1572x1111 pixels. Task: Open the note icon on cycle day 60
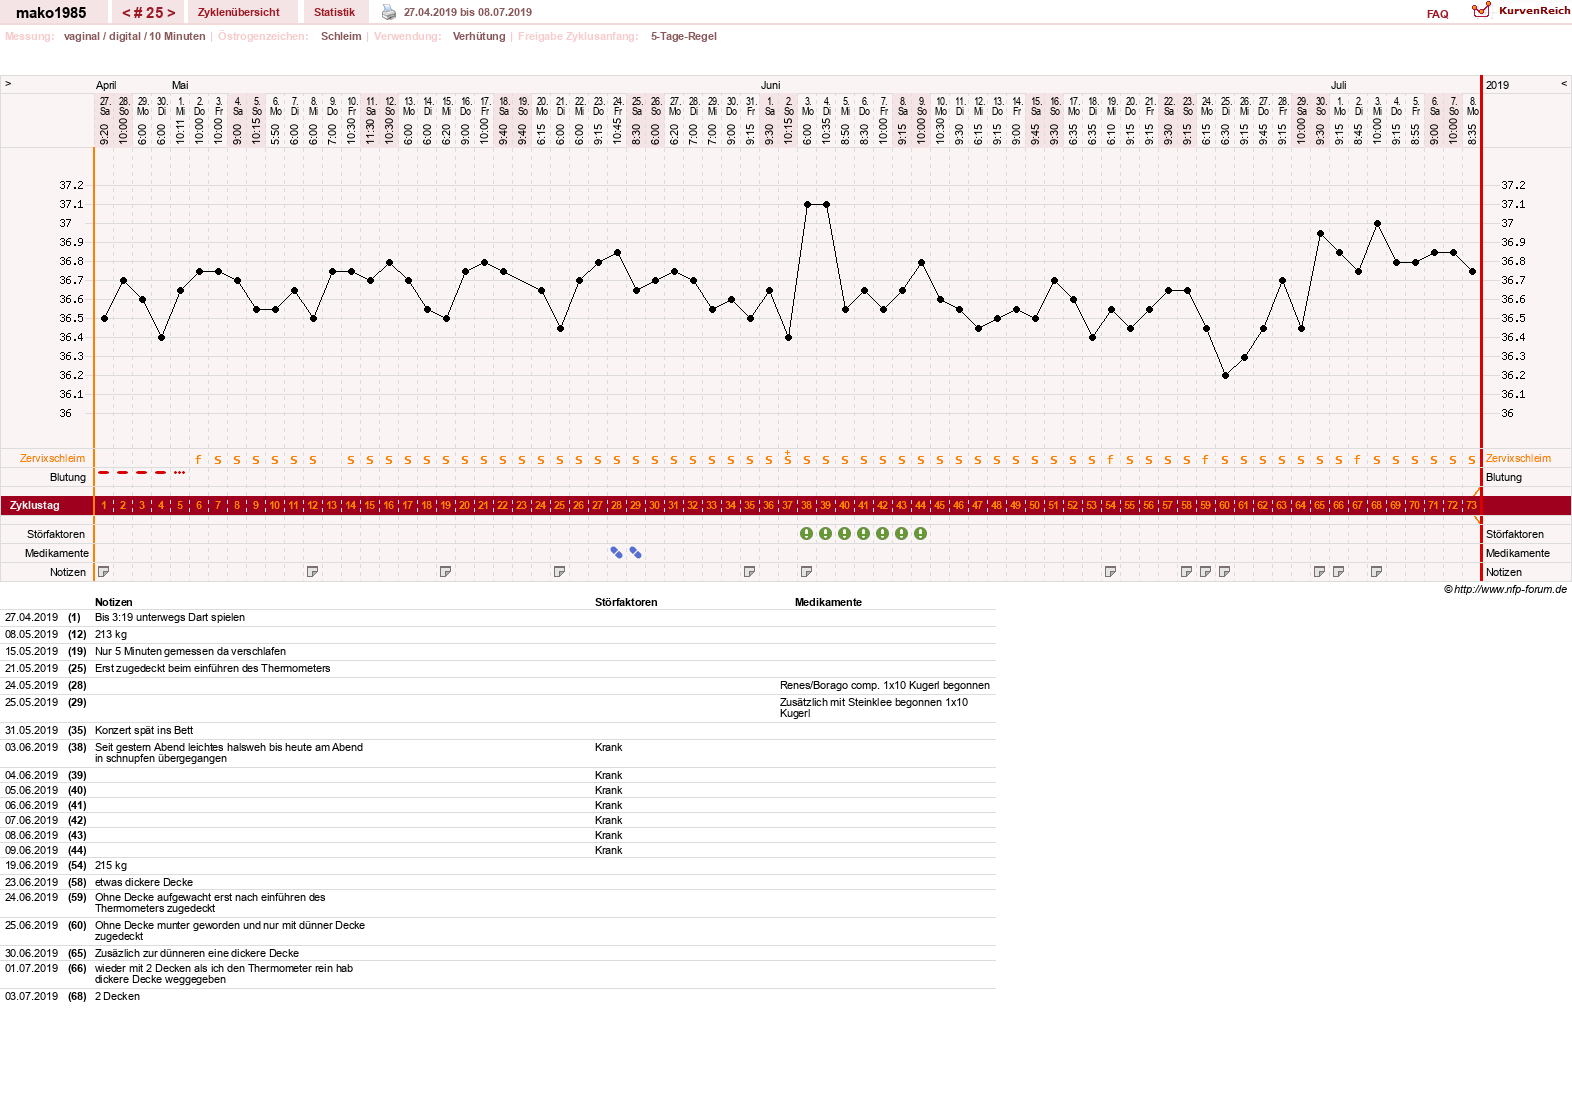[x=1225, y=572]
